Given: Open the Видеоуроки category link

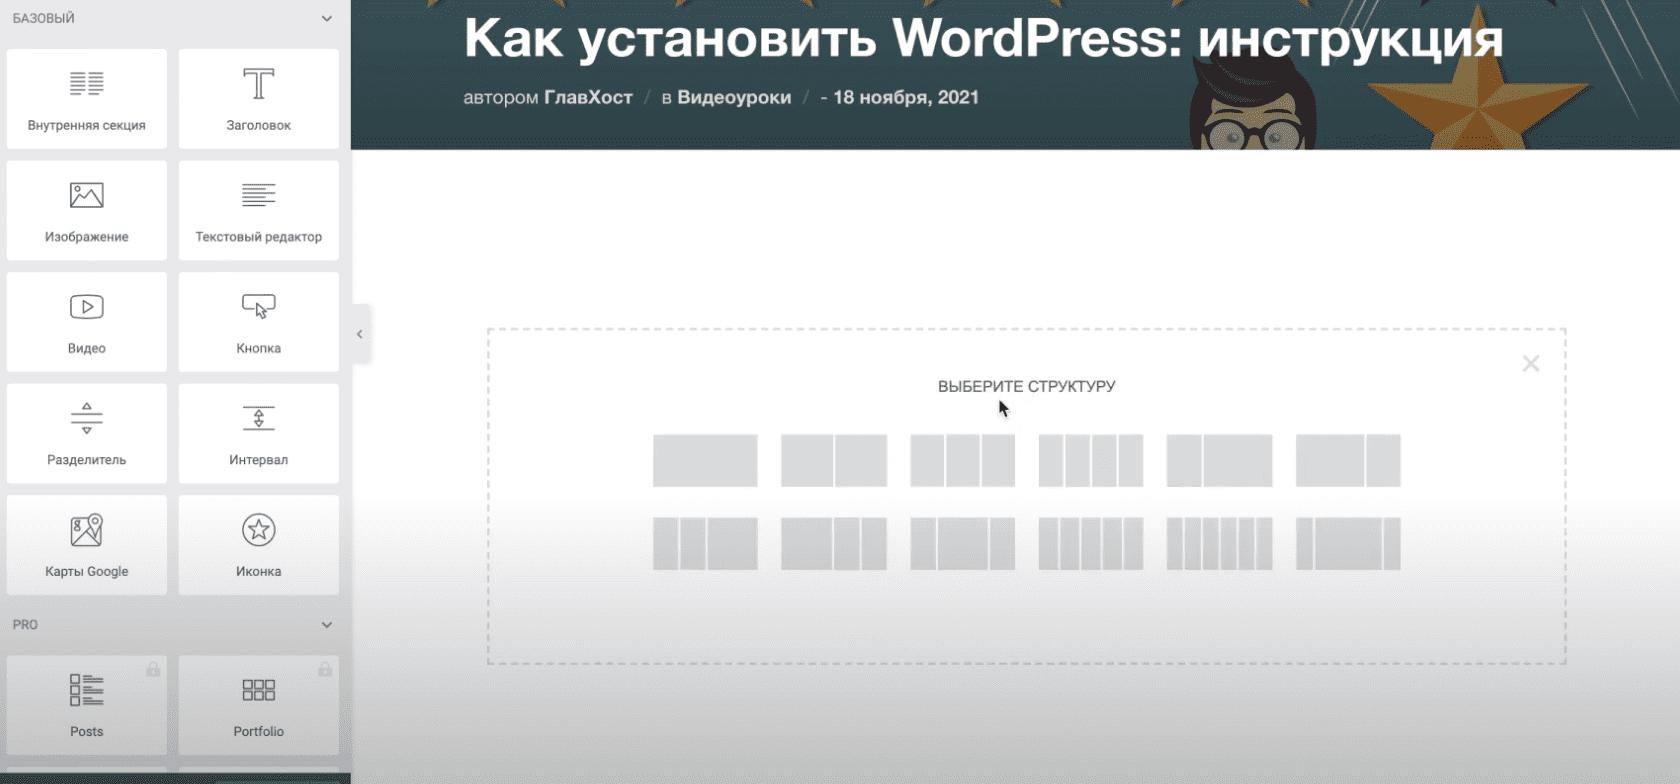Looking at the screenshot, I should 734,97.
